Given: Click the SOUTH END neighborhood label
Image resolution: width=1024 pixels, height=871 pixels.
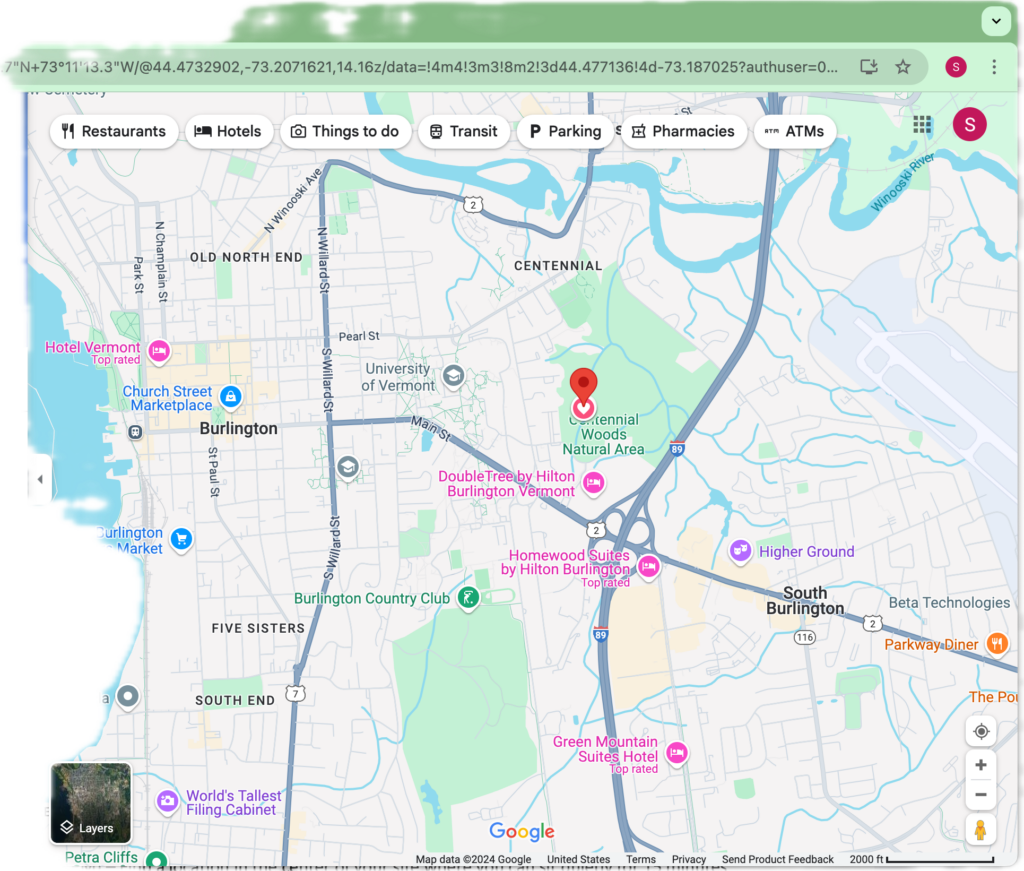Looking at the screenshot, I should pyautogui.click(x=235, y=701).
